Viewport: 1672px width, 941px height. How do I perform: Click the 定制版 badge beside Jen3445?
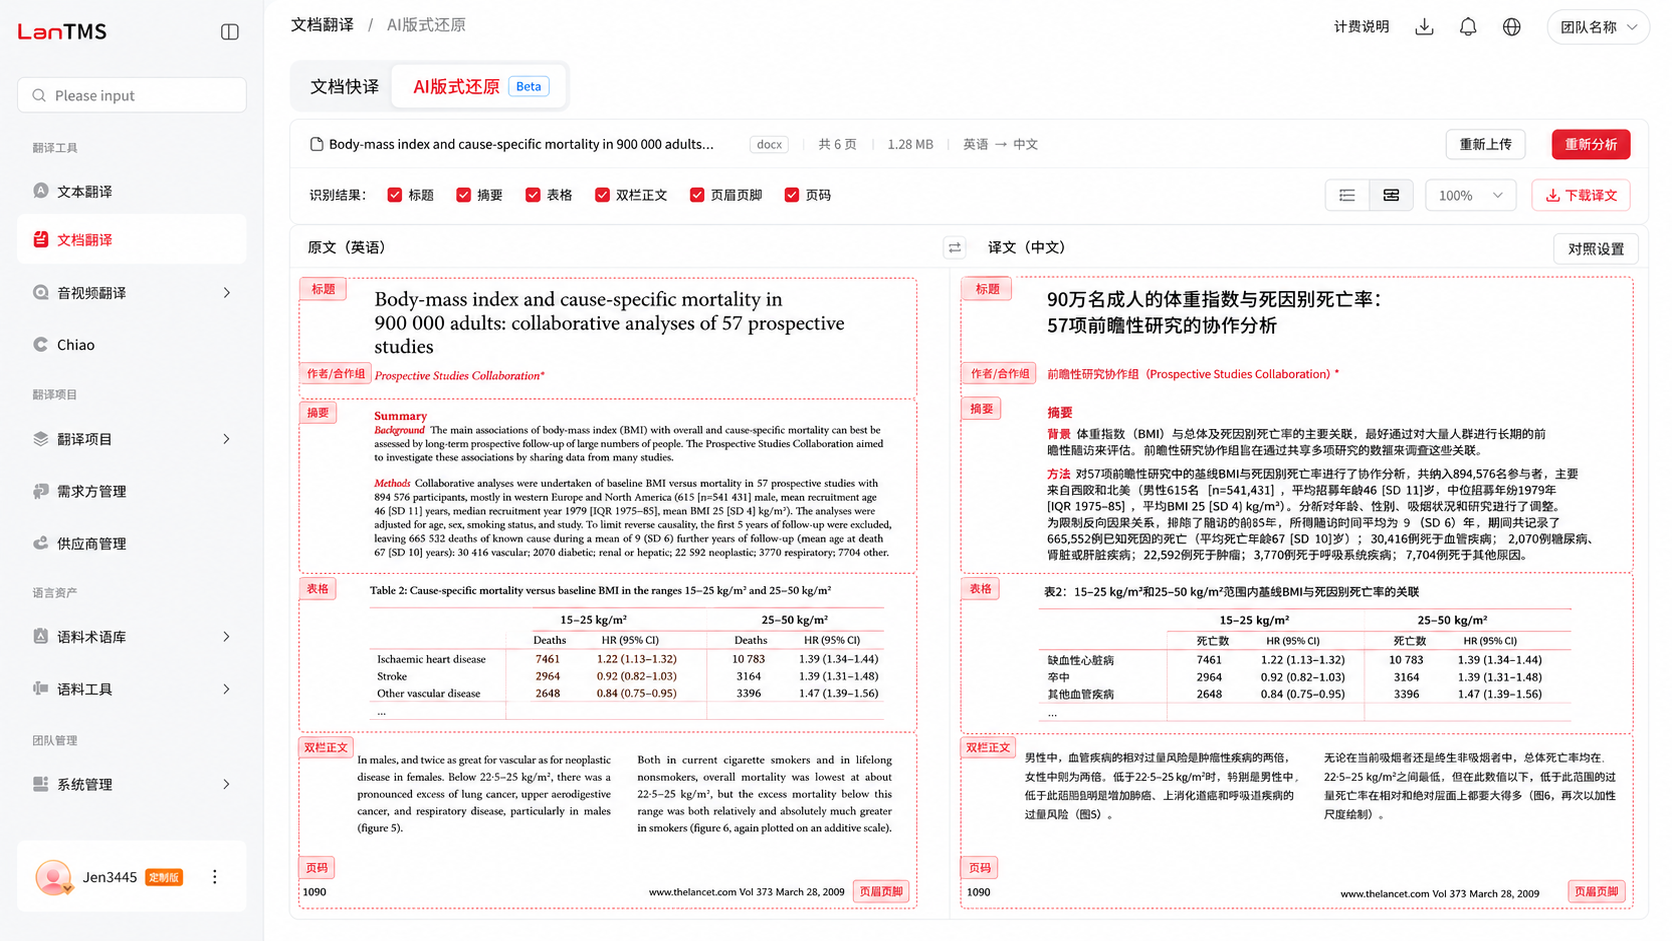click(164, 878)
